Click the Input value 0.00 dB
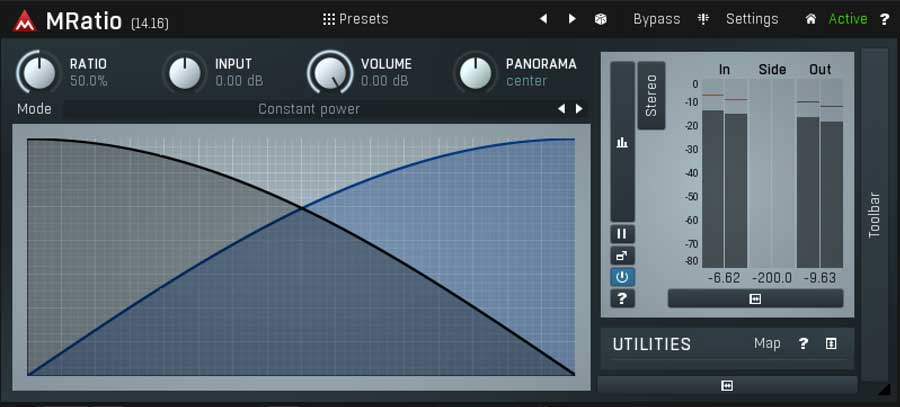The height and width of the screenshot is (407, 900). click(x=239, y=81)
